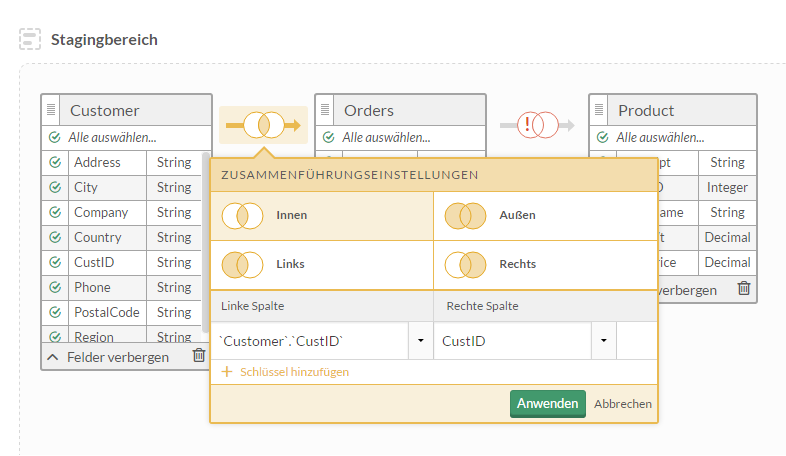Click the Product table grid icon

[x=601, y=110]
